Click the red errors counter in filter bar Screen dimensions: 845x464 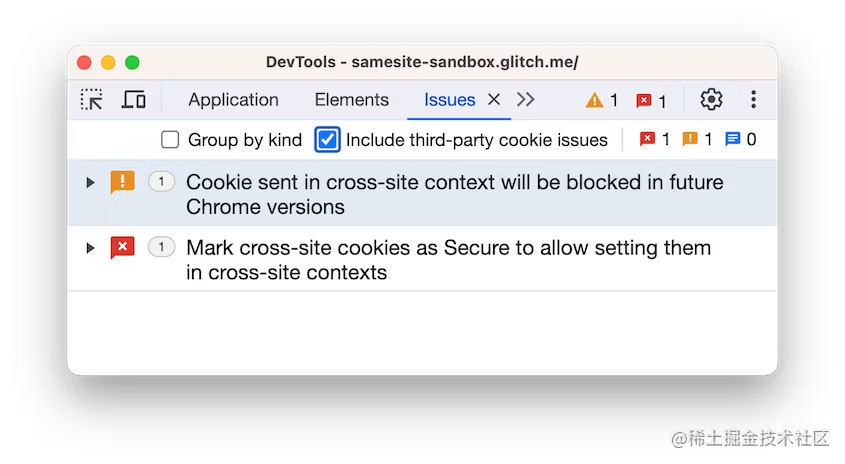coord(655,140)
